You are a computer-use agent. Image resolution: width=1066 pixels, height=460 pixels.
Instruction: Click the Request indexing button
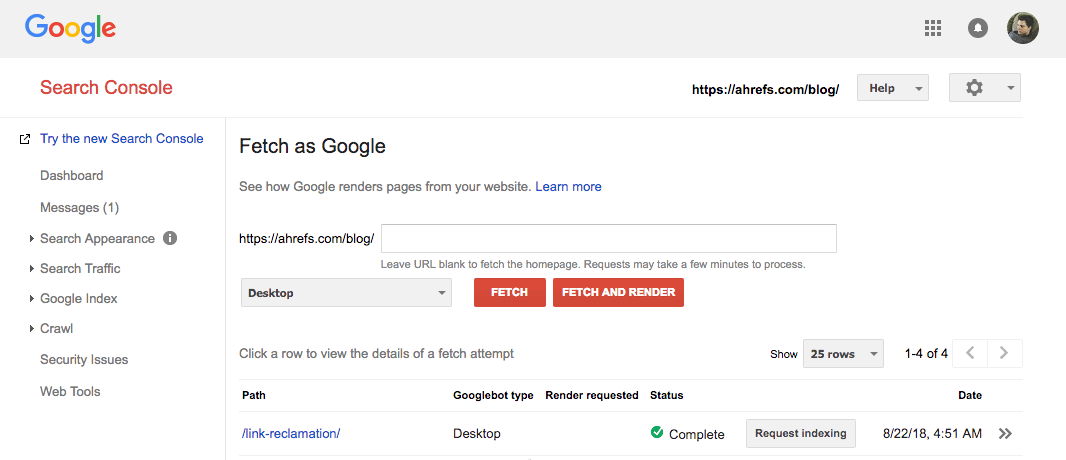[x=800, y=433]
